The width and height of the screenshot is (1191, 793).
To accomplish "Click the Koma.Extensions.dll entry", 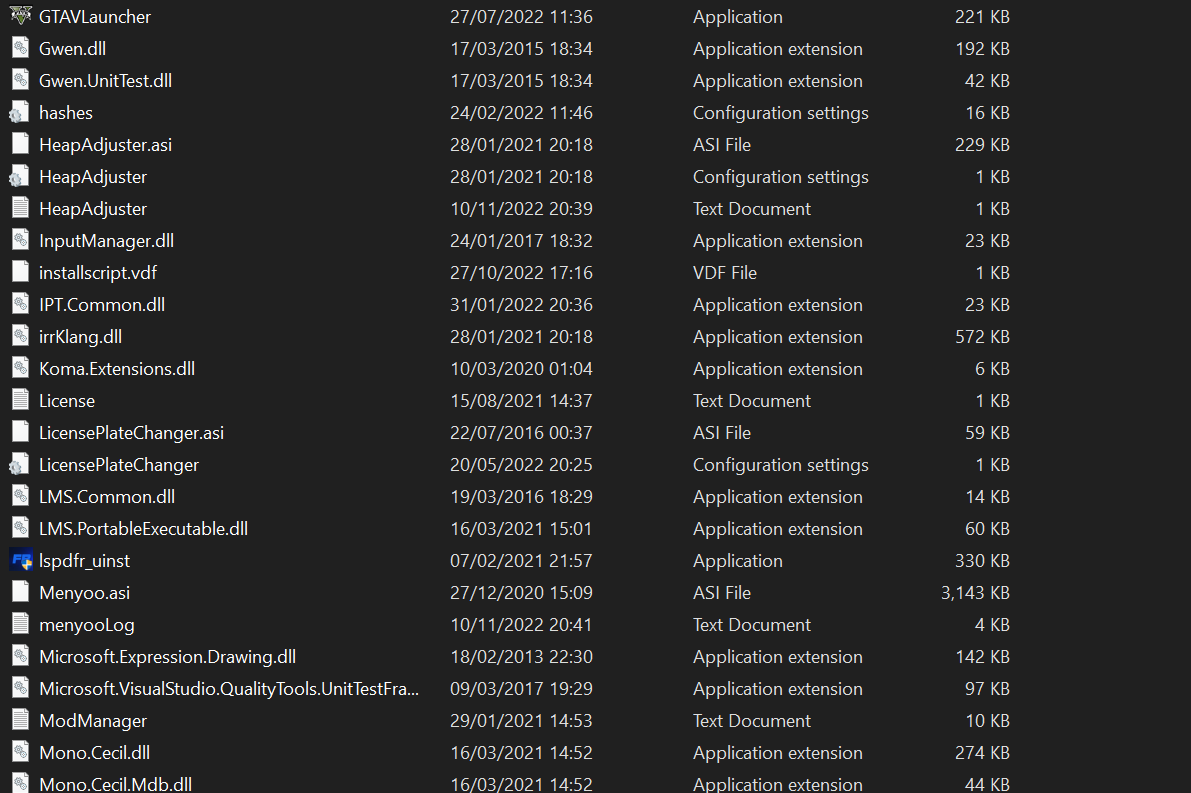I will click(x=117, y=369).
